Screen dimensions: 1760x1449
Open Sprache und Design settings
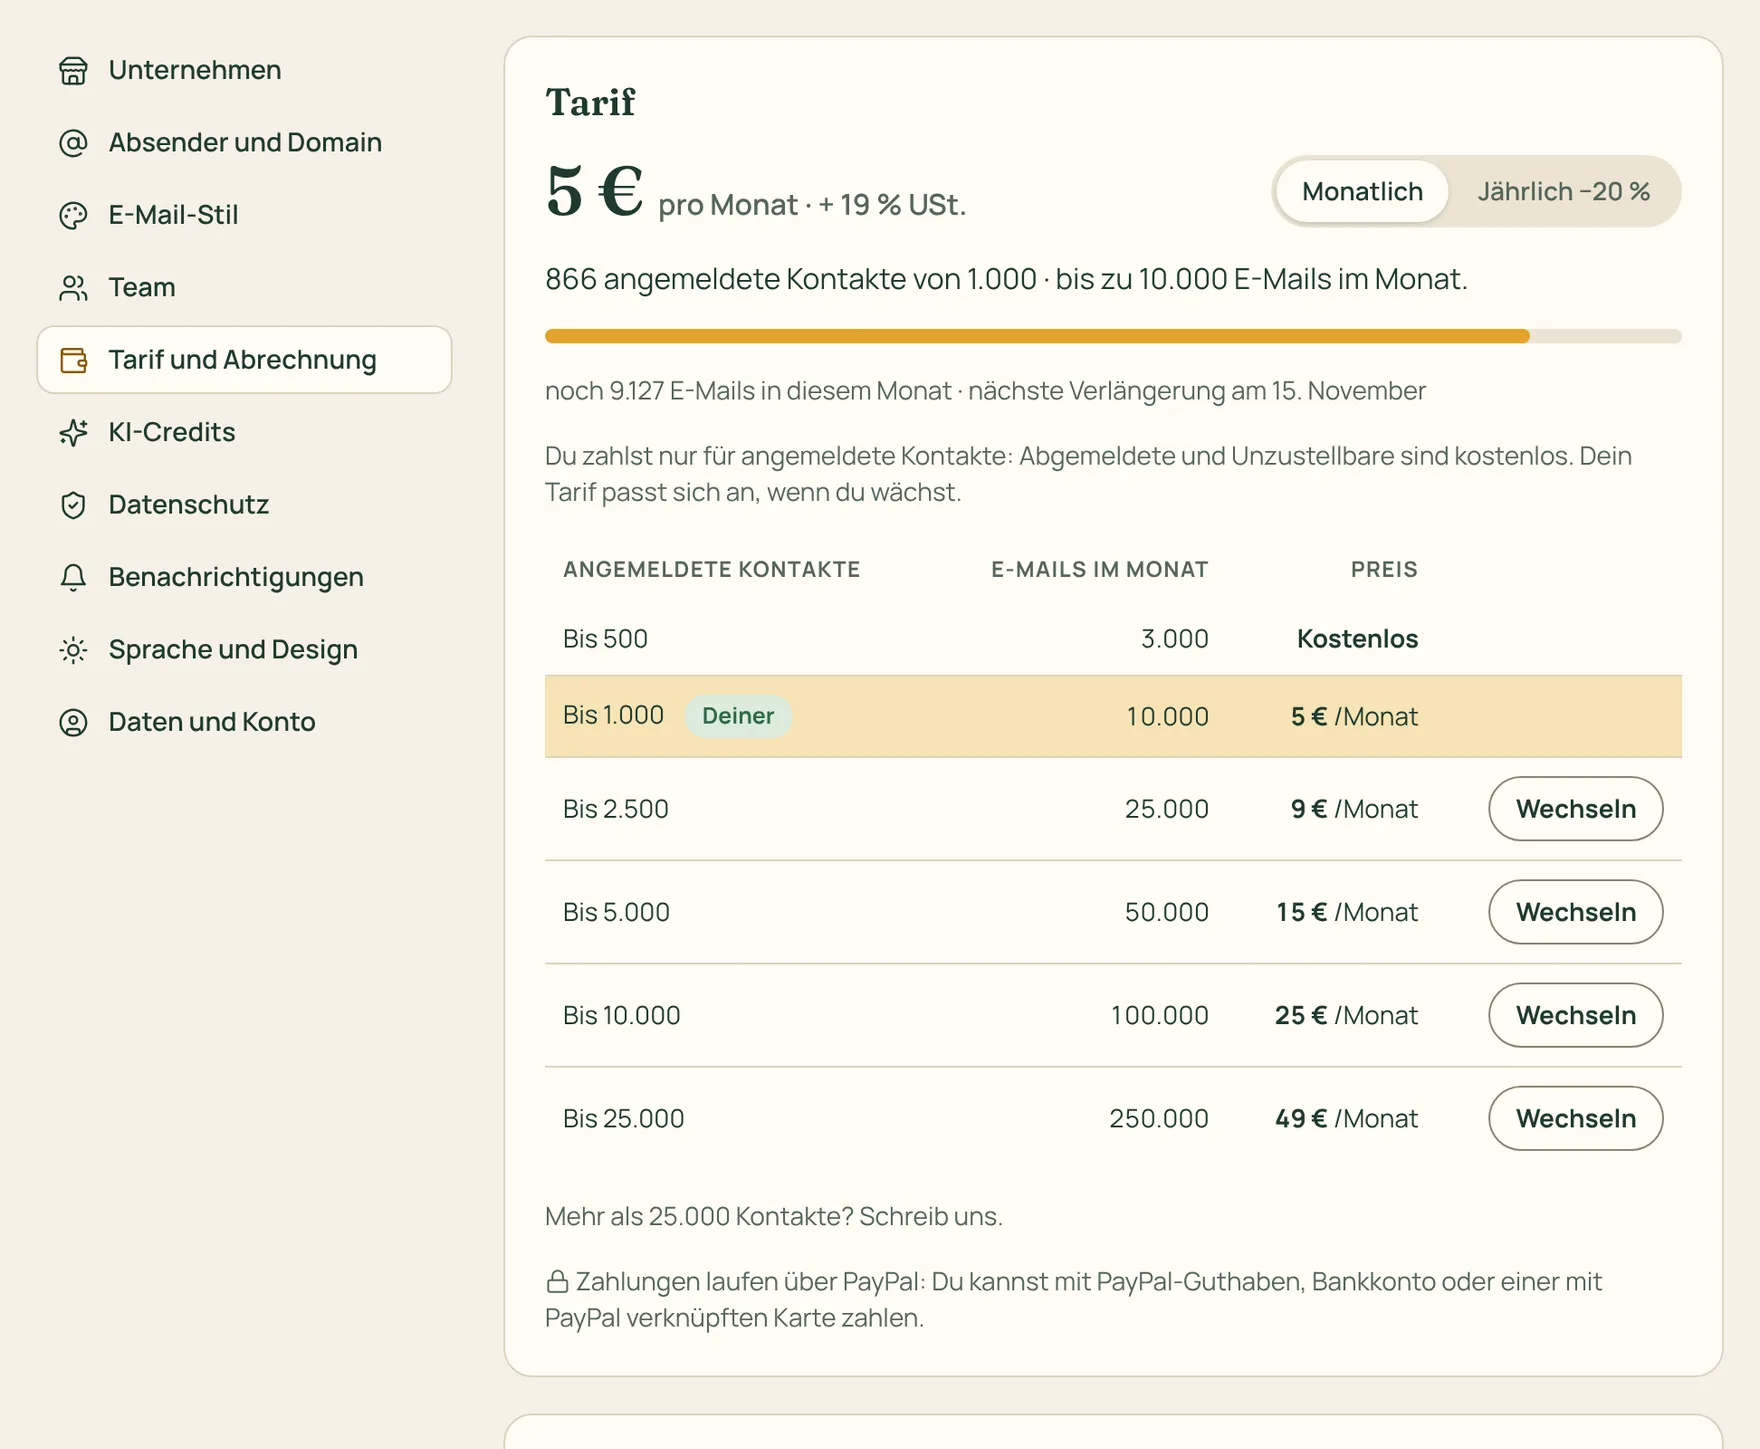tap(244, 650)
